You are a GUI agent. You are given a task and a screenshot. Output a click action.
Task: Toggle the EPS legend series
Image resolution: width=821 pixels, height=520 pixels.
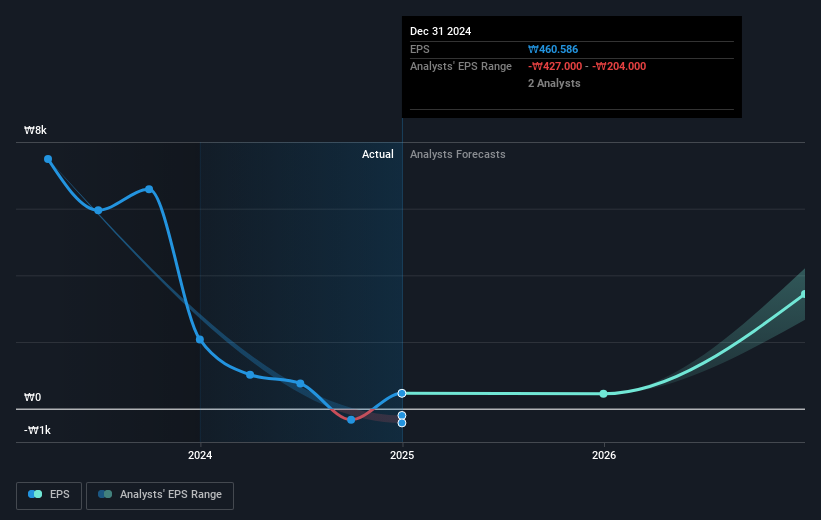coord(49,495)
